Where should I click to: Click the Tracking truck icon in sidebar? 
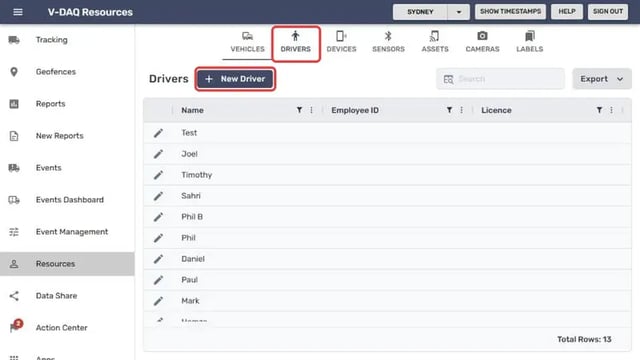[14, 40]
